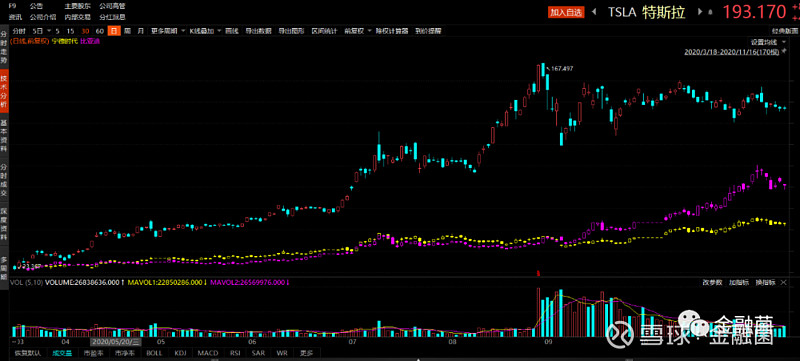The width and height of the screenshot is (800, 361).
Task: Select the BOLL indicator tab
Action: click(x=154, y=353)
